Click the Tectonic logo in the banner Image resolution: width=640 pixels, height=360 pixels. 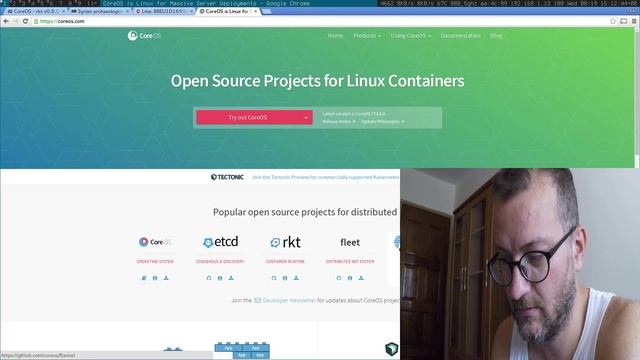(x=227, y=177)
